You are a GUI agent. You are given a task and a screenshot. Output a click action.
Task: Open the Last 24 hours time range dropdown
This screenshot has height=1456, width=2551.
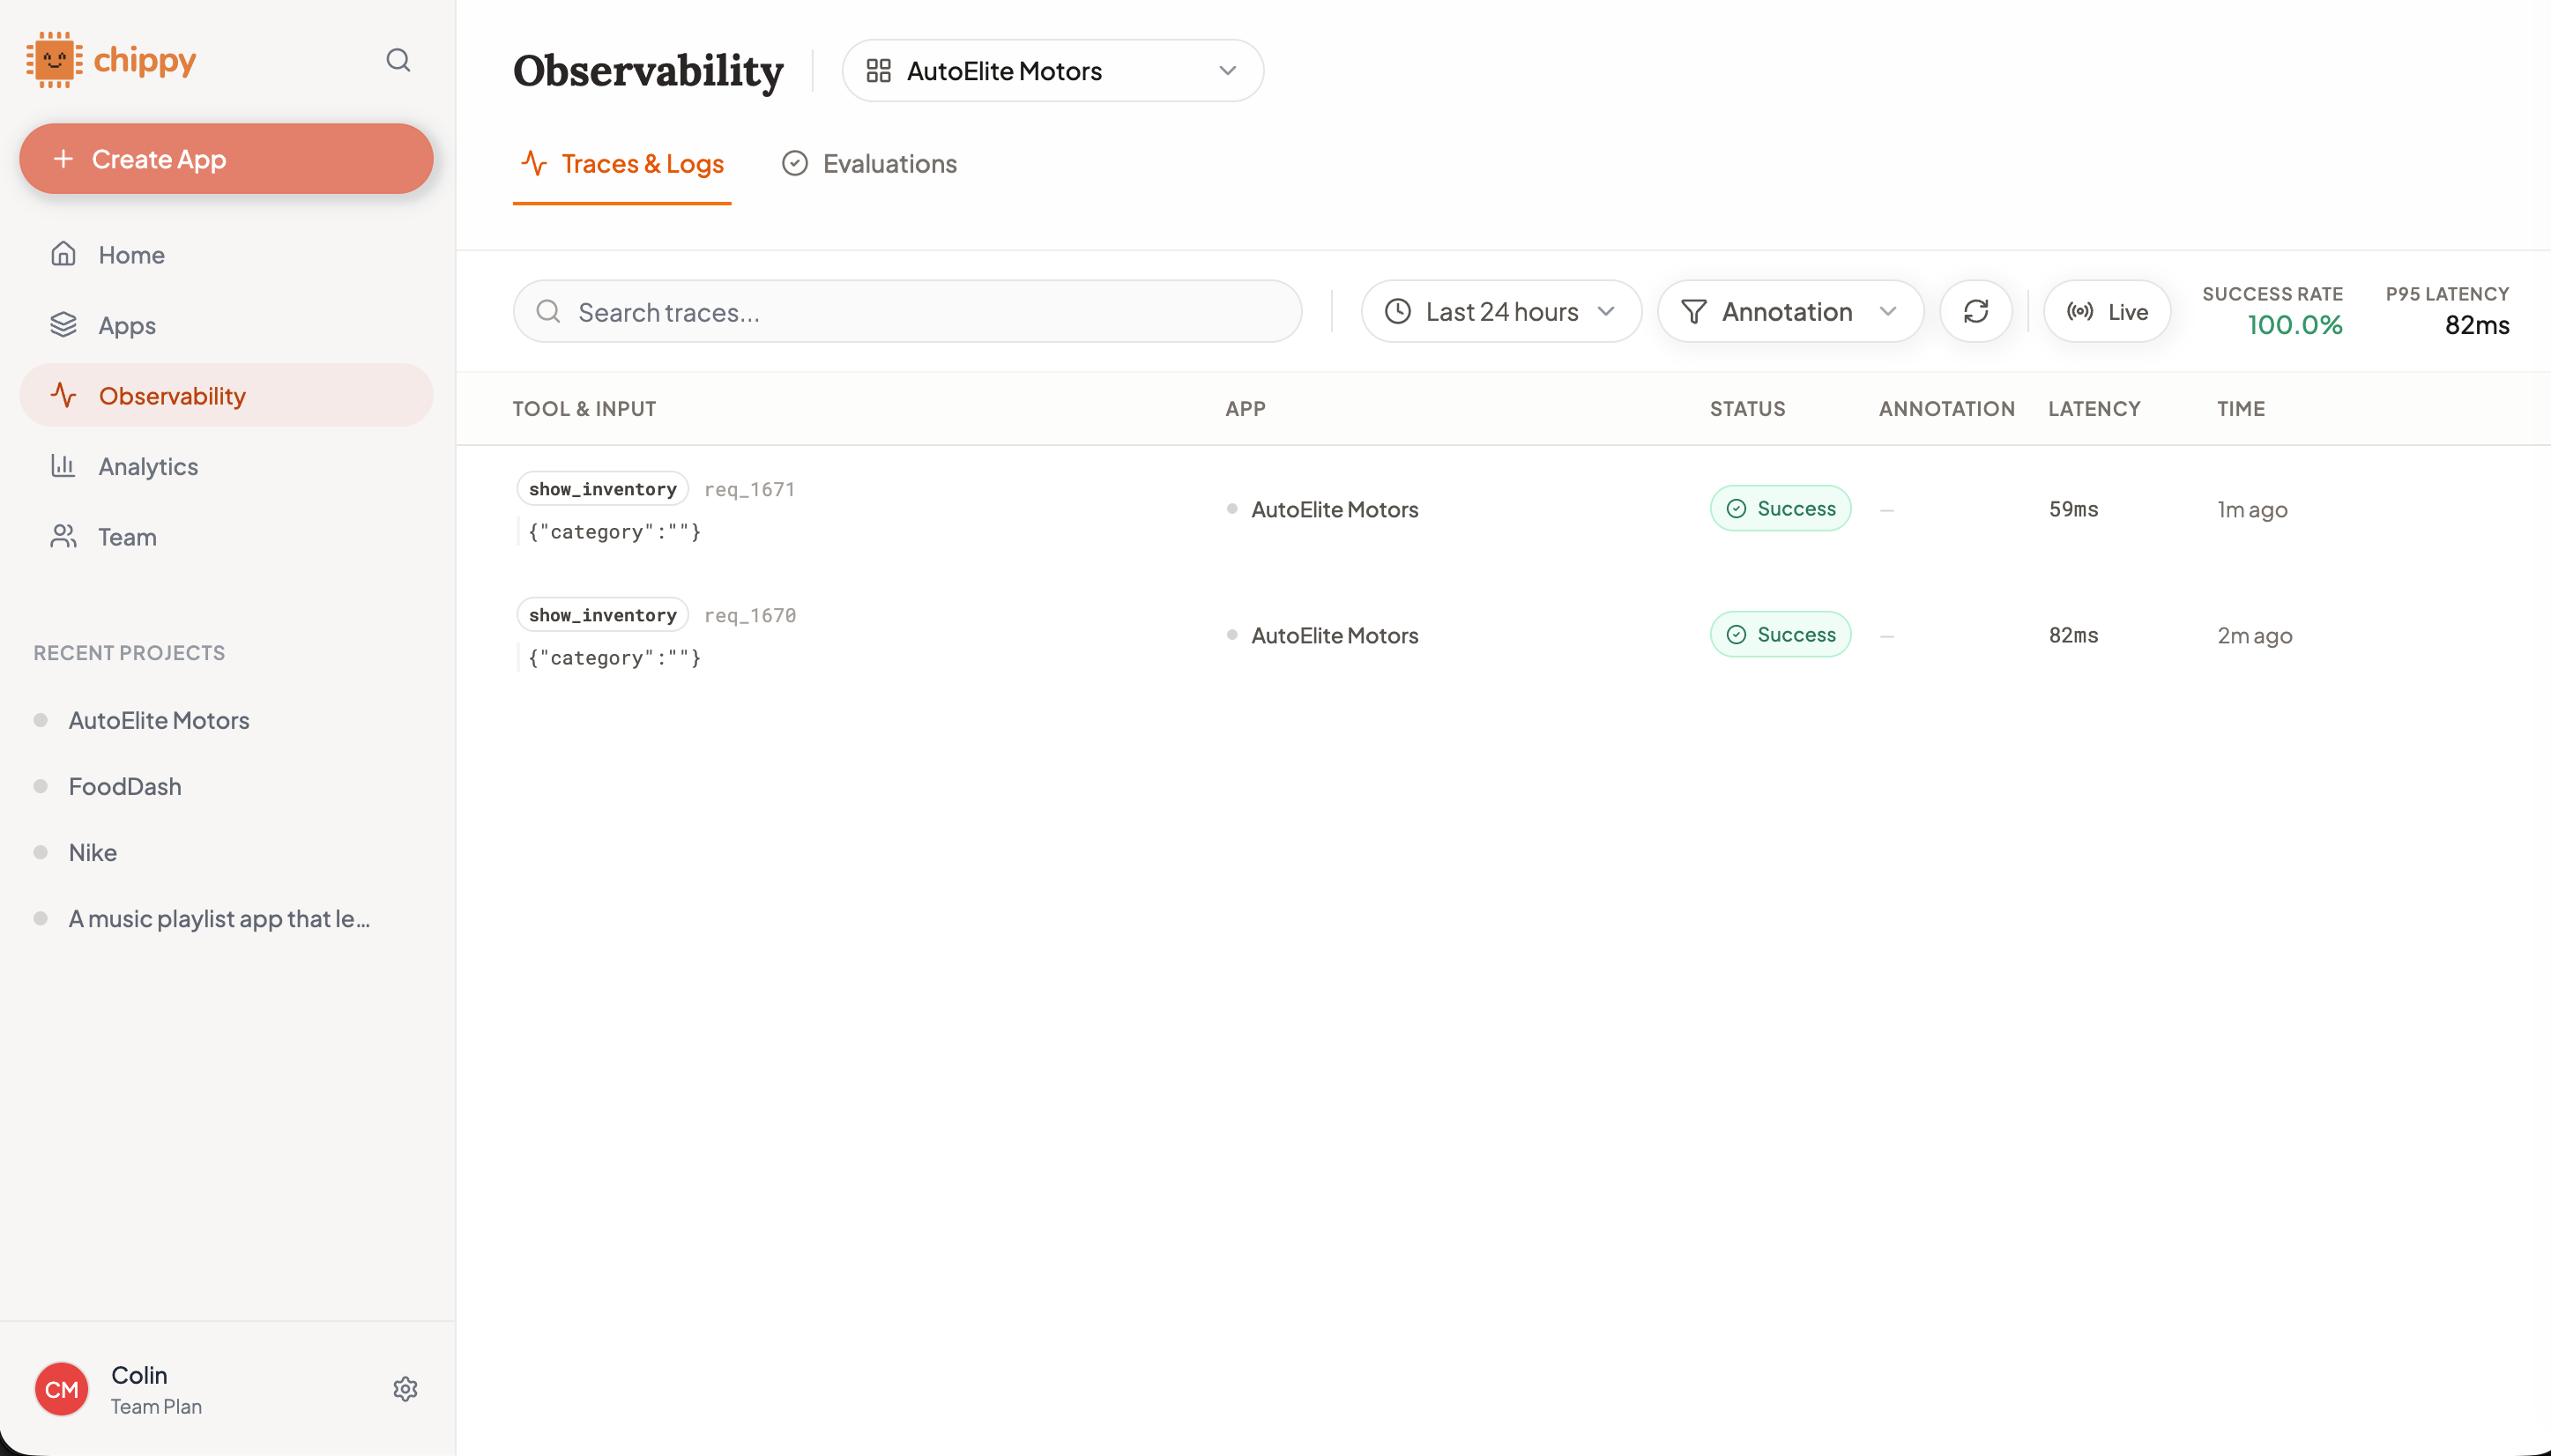click(x=1500, y=311)
